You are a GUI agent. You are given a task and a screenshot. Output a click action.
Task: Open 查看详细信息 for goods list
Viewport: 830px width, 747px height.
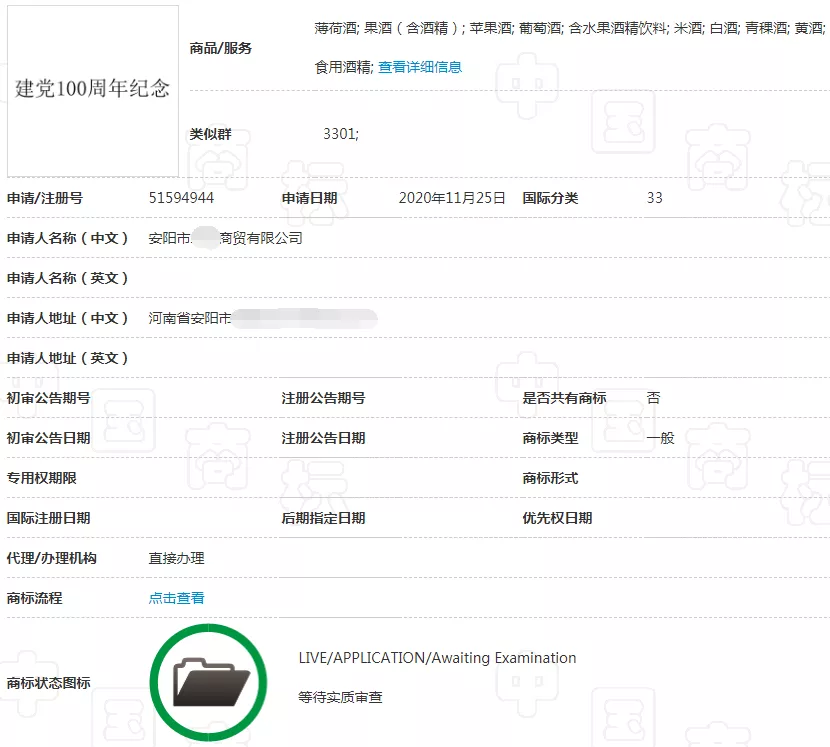420,67
